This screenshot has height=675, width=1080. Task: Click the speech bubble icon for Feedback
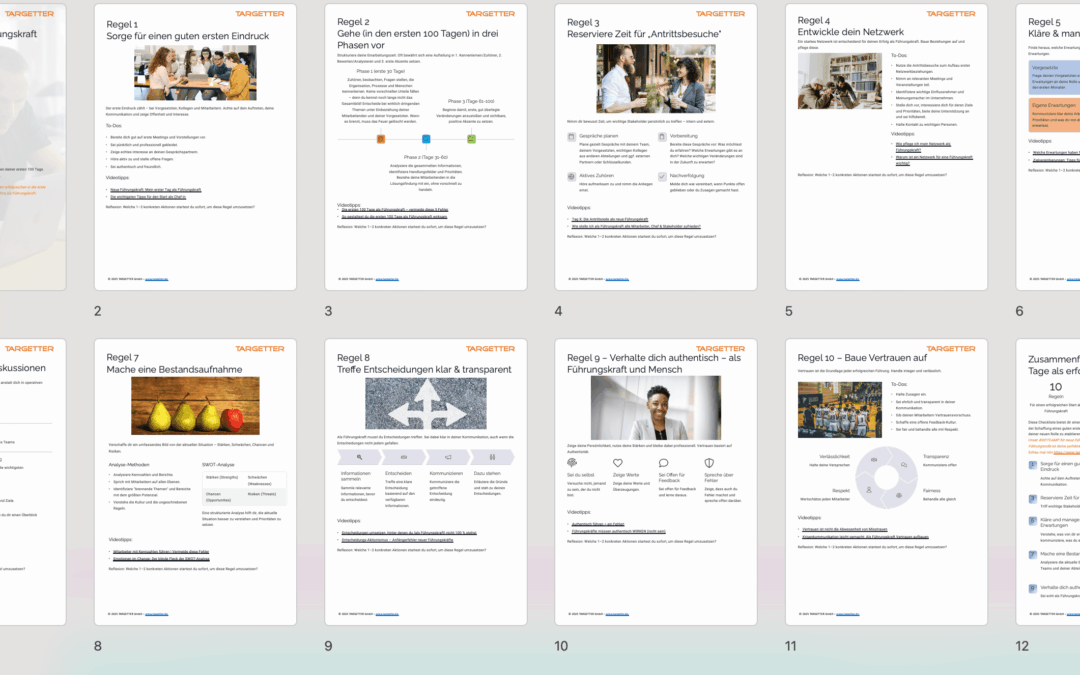pos(663,463)
